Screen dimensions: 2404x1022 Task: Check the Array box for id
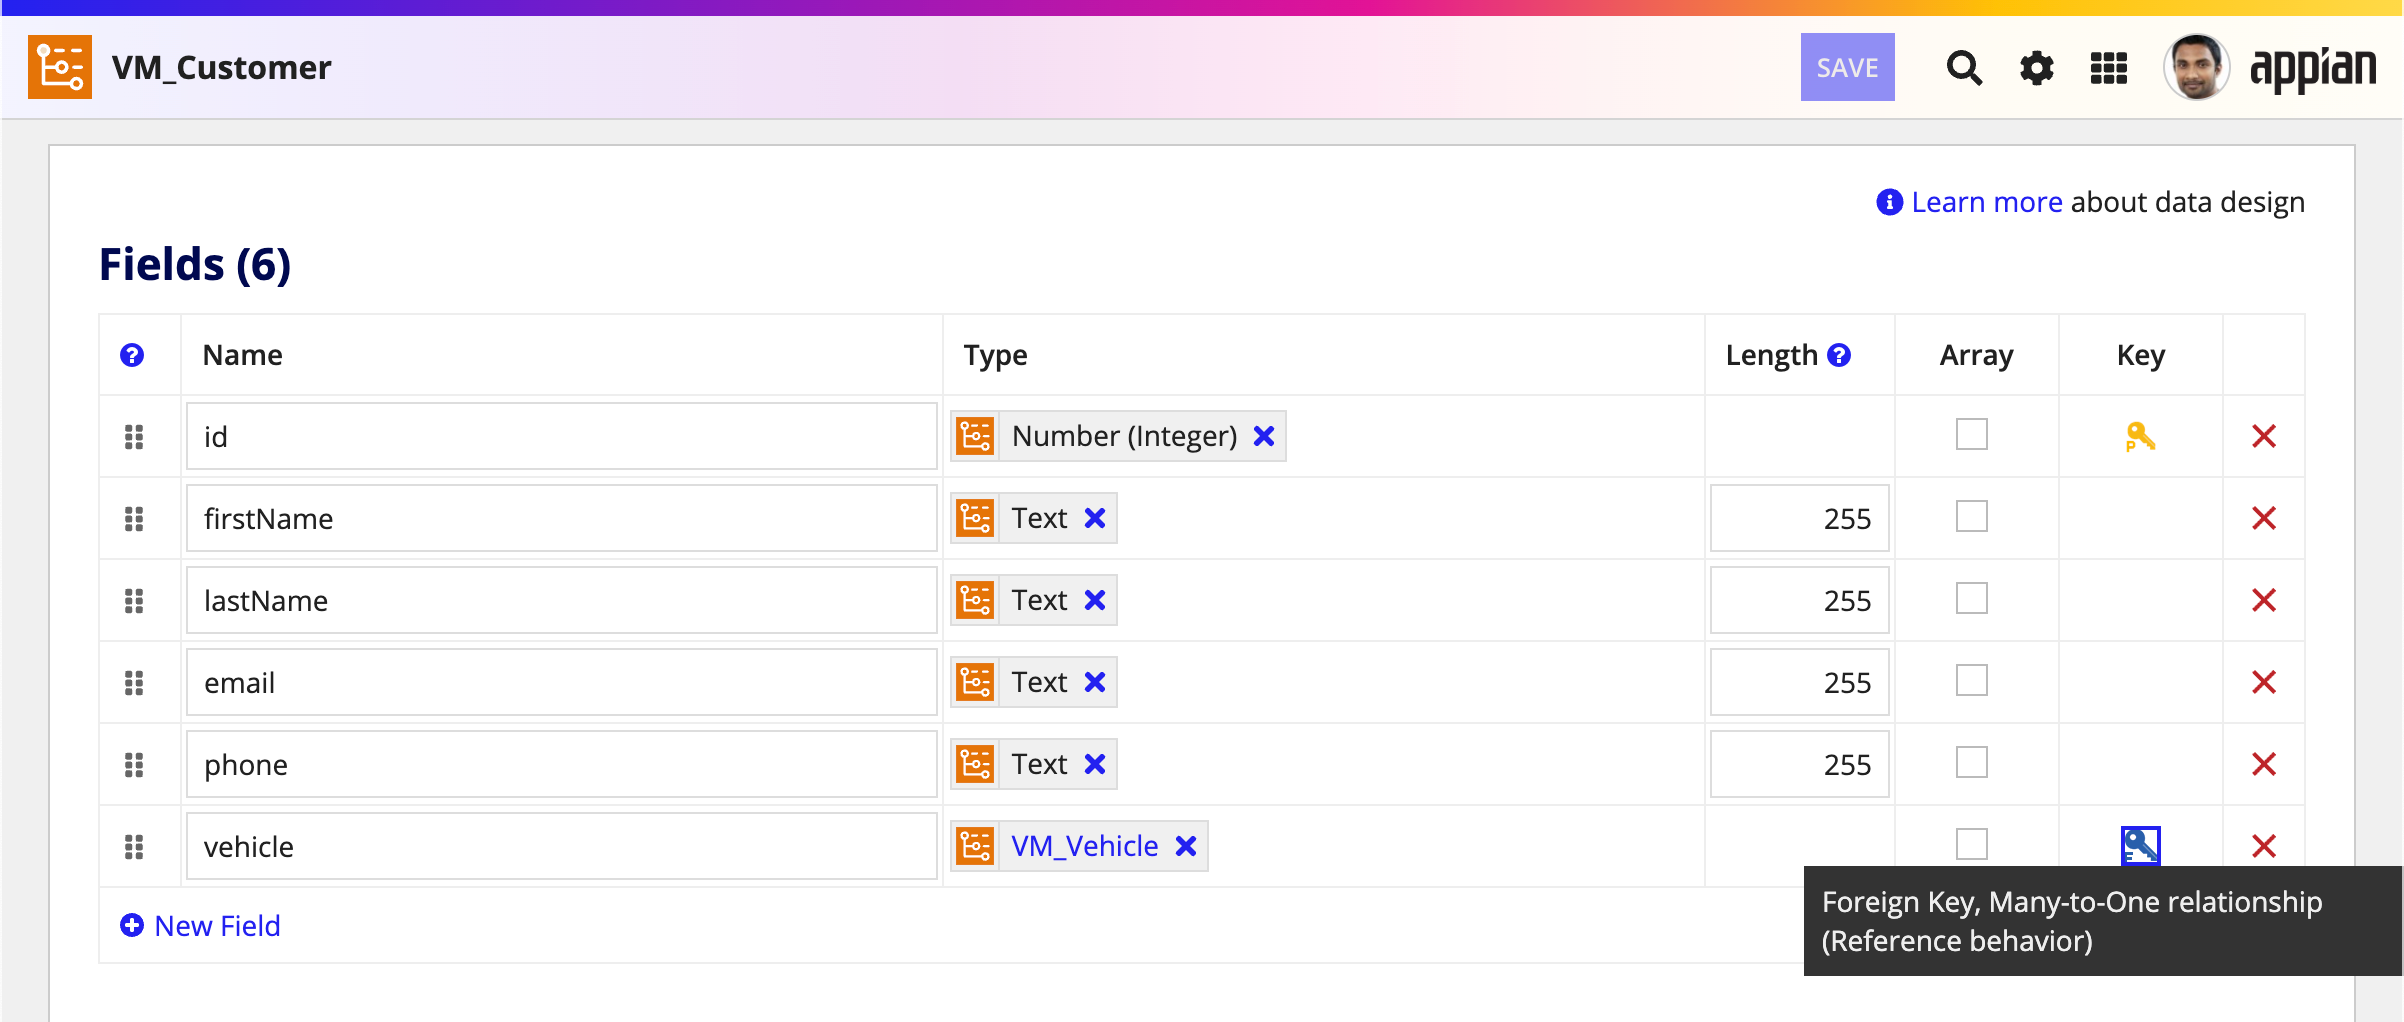1972,434
